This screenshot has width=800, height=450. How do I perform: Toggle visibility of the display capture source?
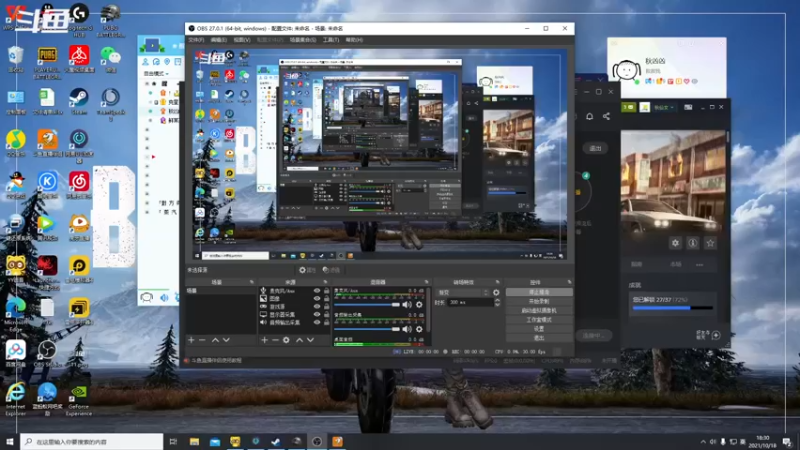click(317, 314)
